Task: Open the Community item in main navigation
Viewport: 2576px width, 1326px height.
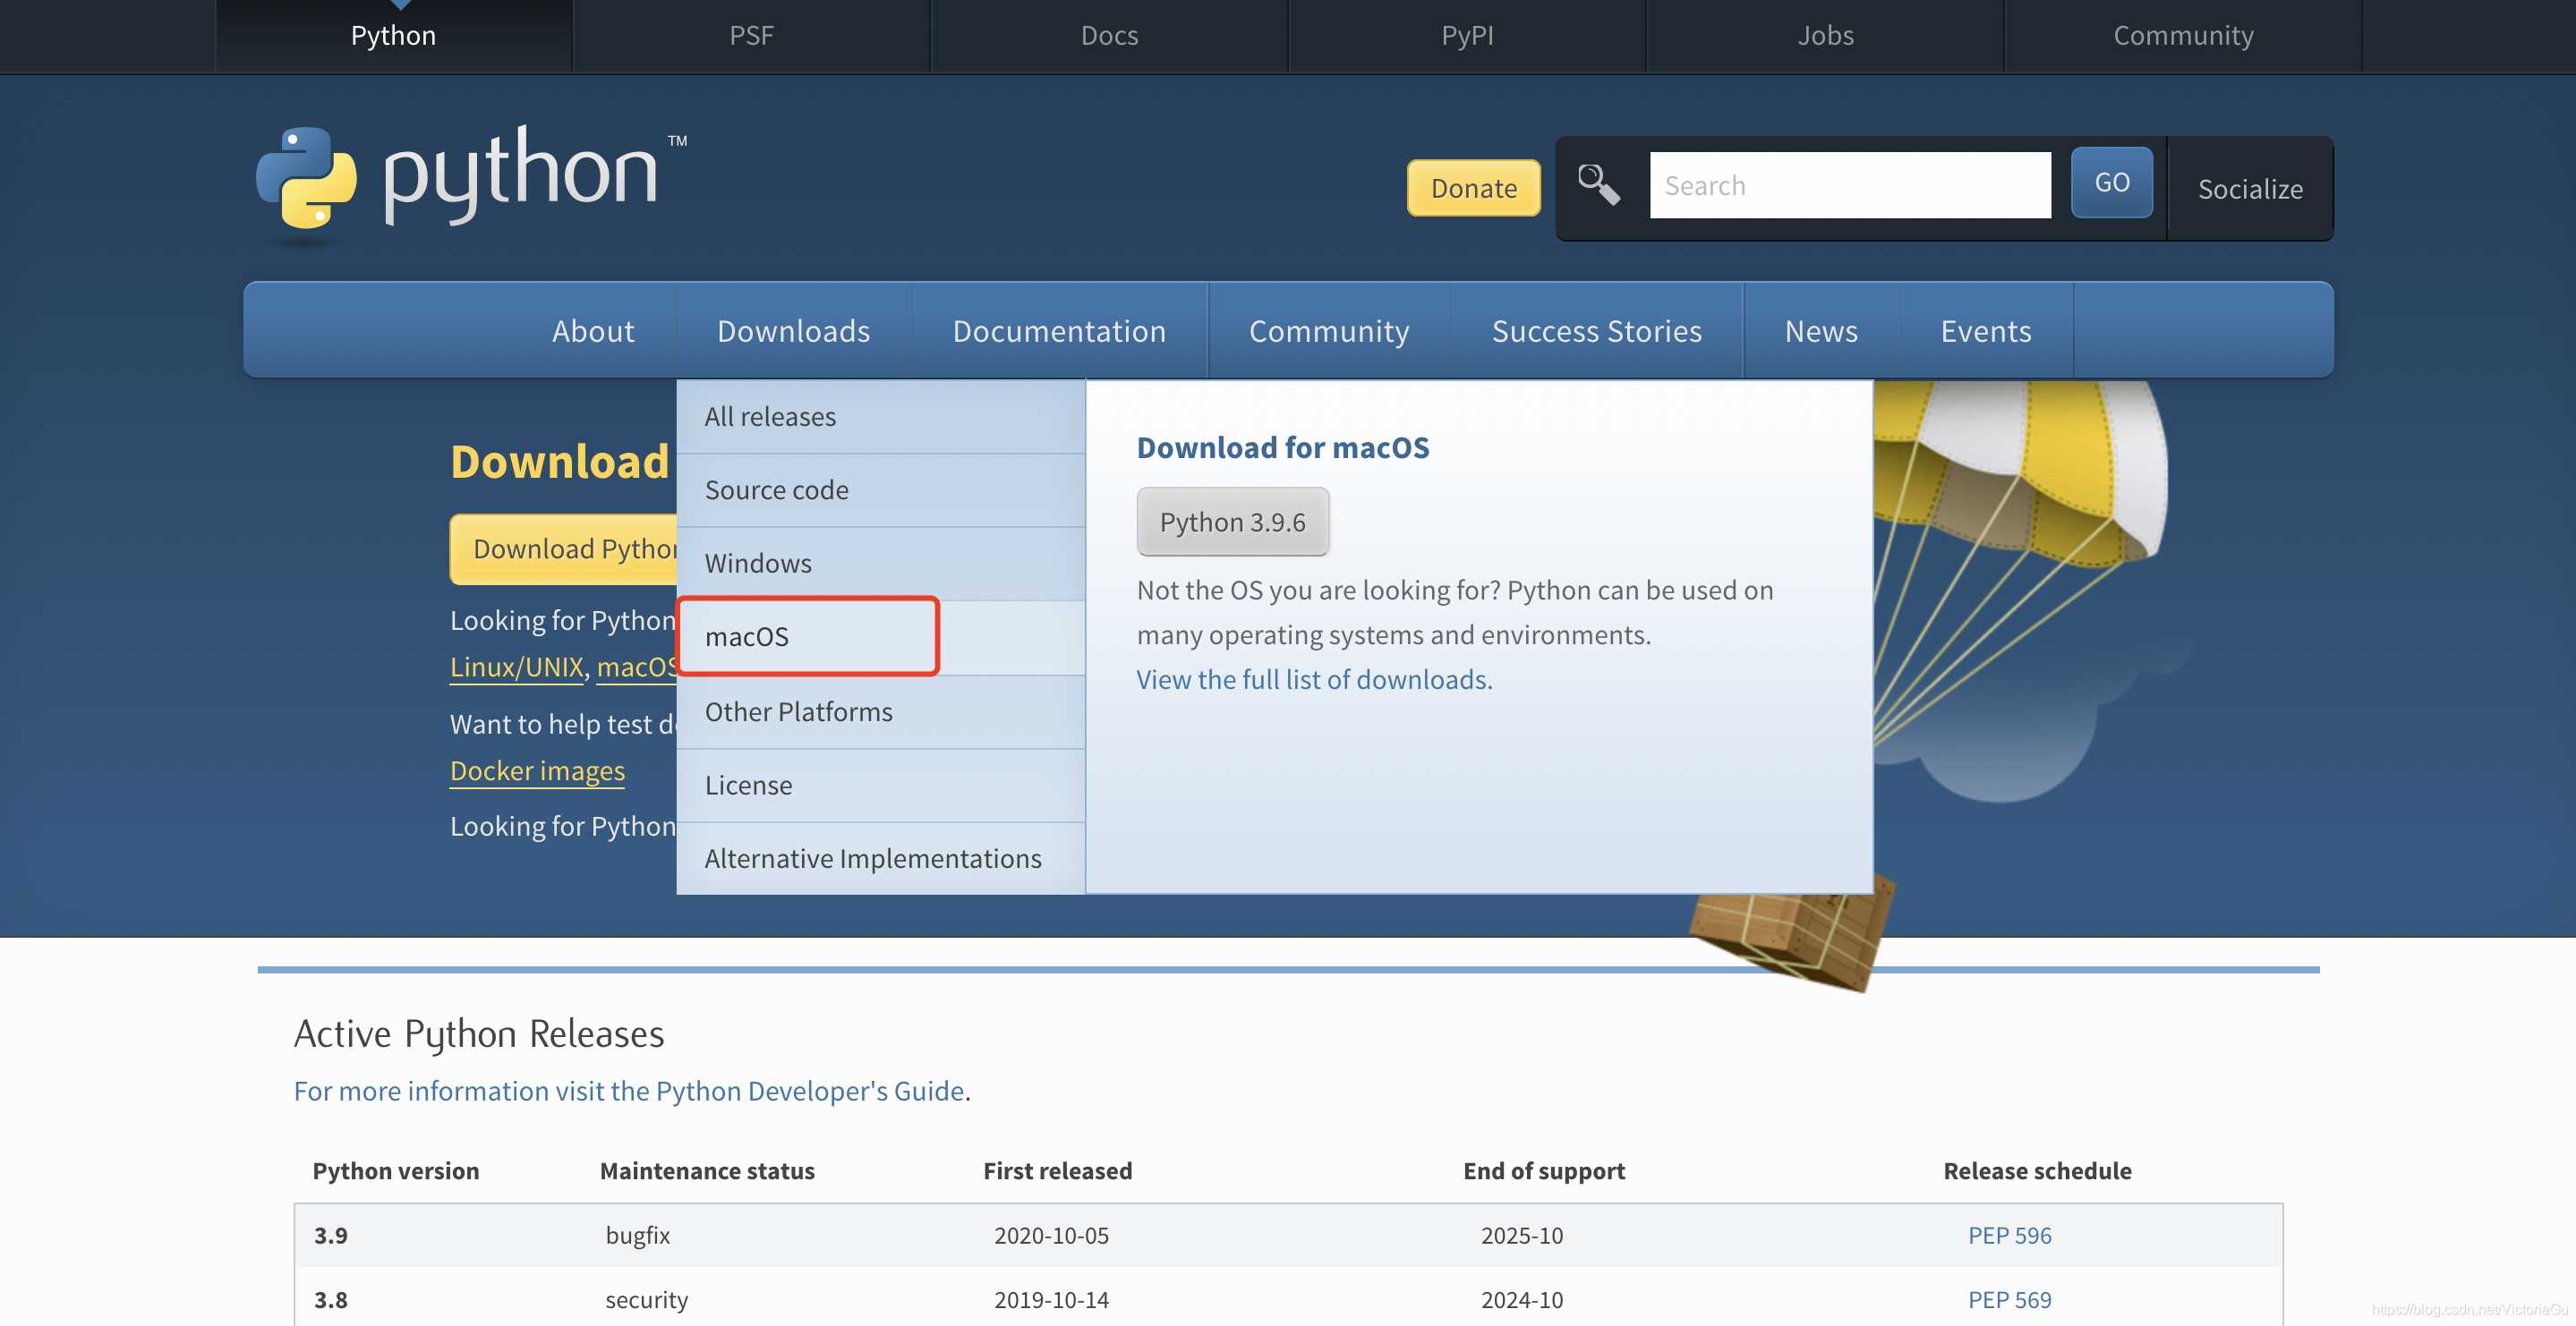Action: click(x=1329, y=331)
